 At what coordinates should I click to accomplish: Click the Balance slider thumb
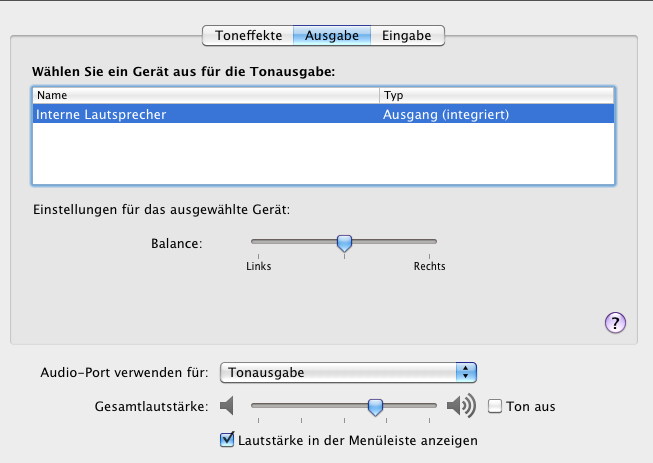point(344,242)
